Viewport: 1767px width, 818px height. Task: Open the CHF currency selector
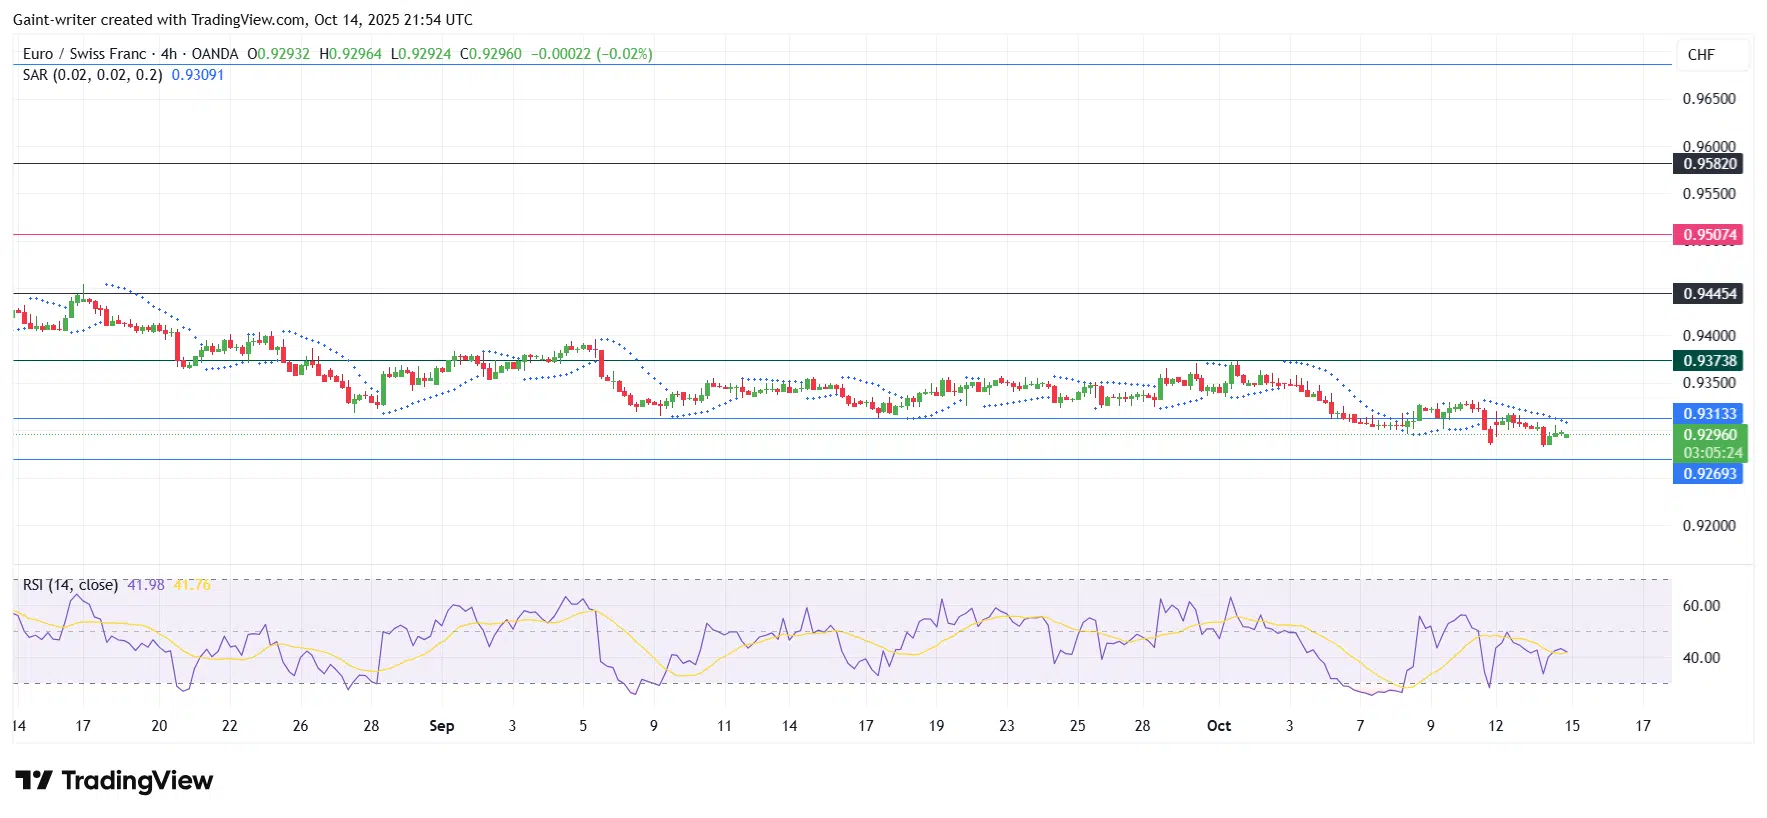(x=1700, y=55)
